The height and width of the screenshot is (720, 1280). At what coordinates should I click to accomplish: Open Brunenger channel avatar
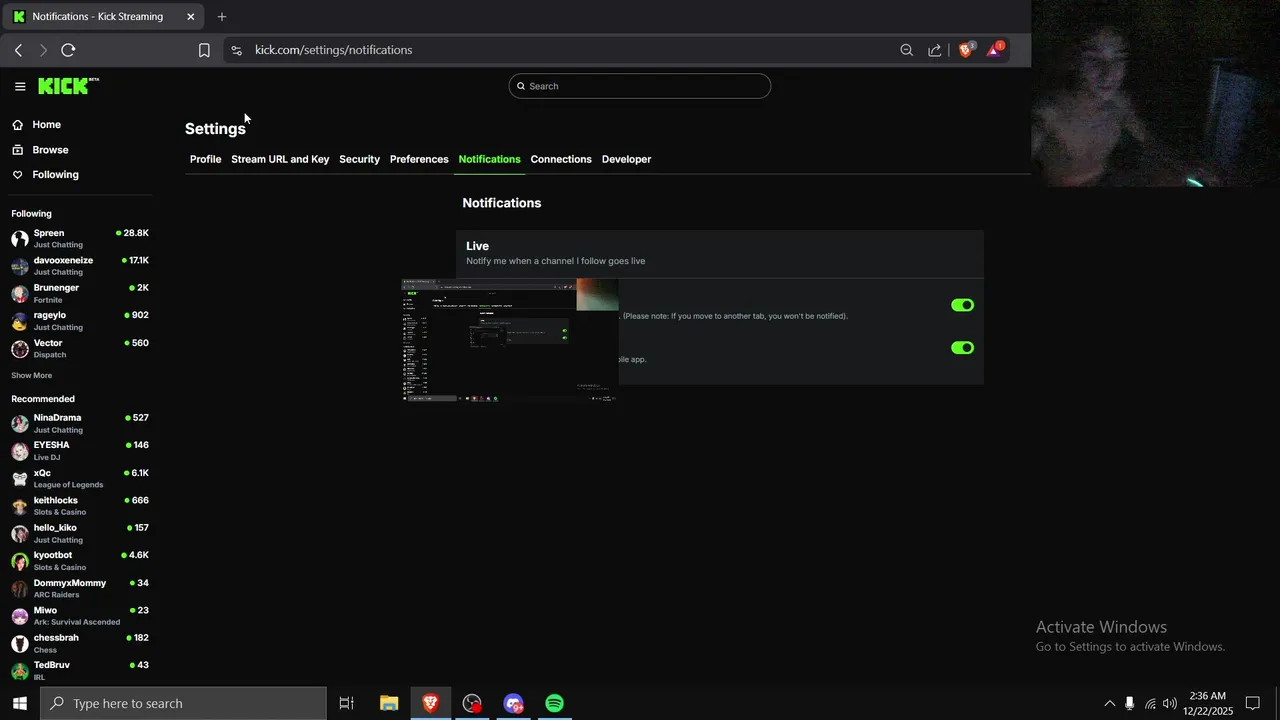tap(20, 293)
